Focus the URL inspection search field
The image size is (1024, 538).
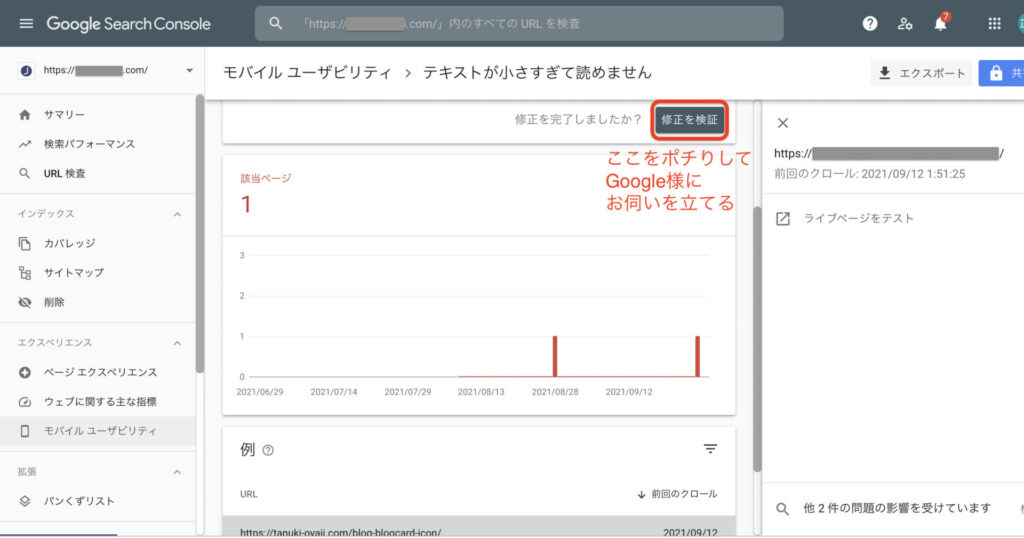519,24
